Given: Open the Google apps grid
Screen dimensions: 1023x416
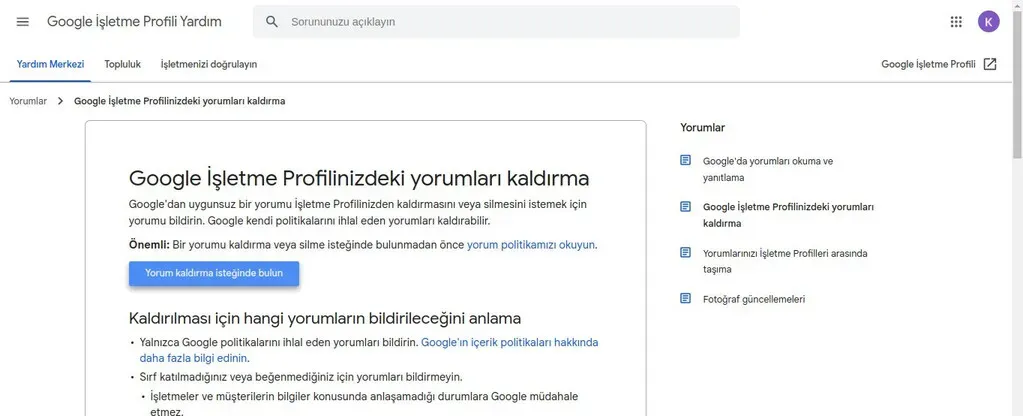Looking at the screenshot, I should (x=956, y=22).
